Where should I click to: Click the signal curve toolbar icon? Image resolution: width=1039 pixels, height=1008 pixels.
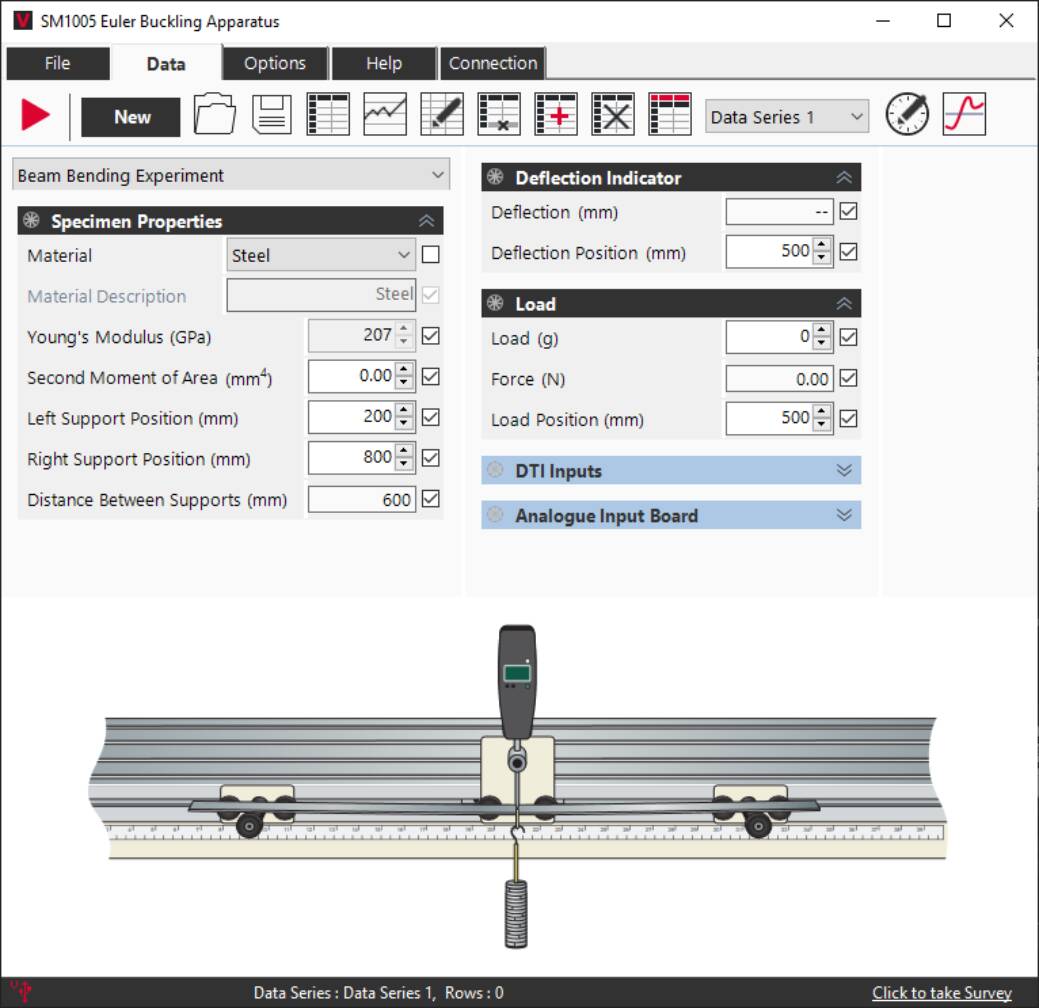click(963, 115)
